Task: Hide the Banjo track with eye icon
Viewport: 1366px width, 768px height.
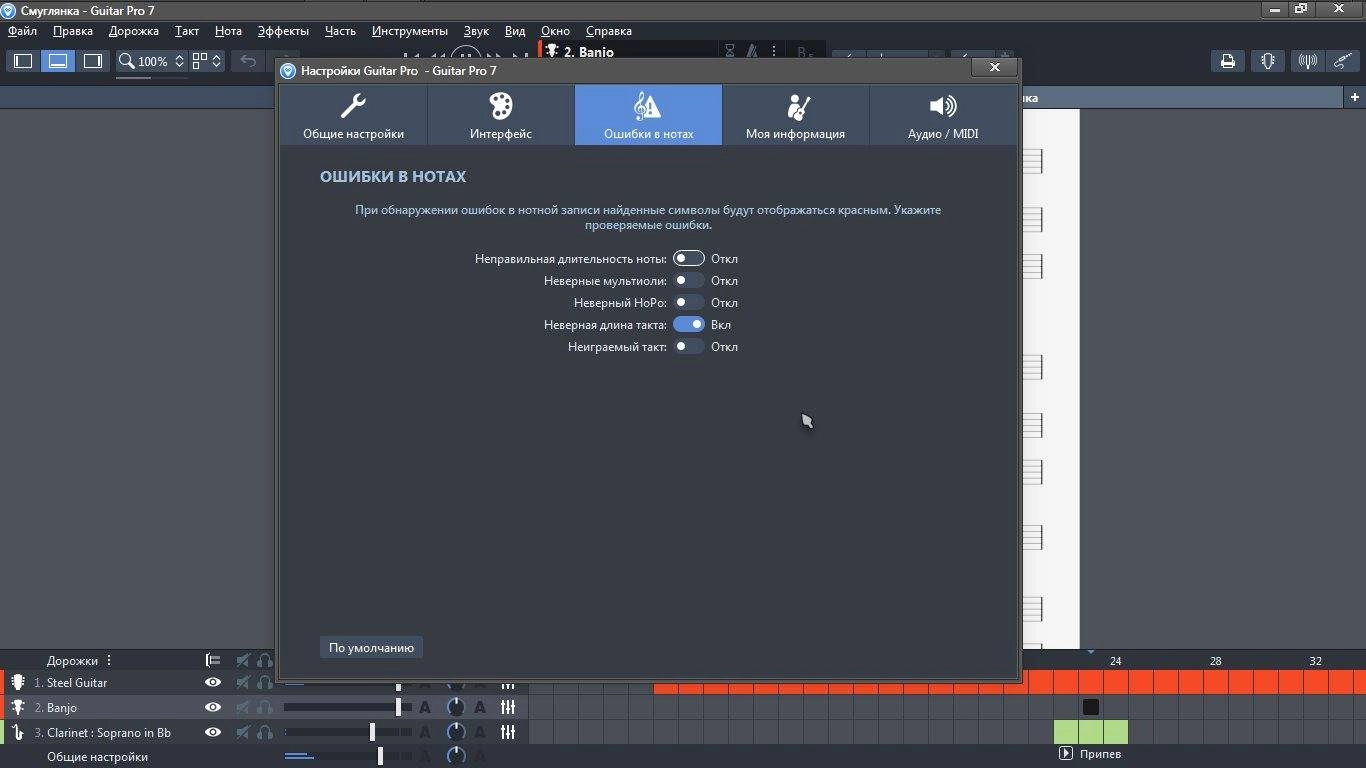Action: (212, 707)
